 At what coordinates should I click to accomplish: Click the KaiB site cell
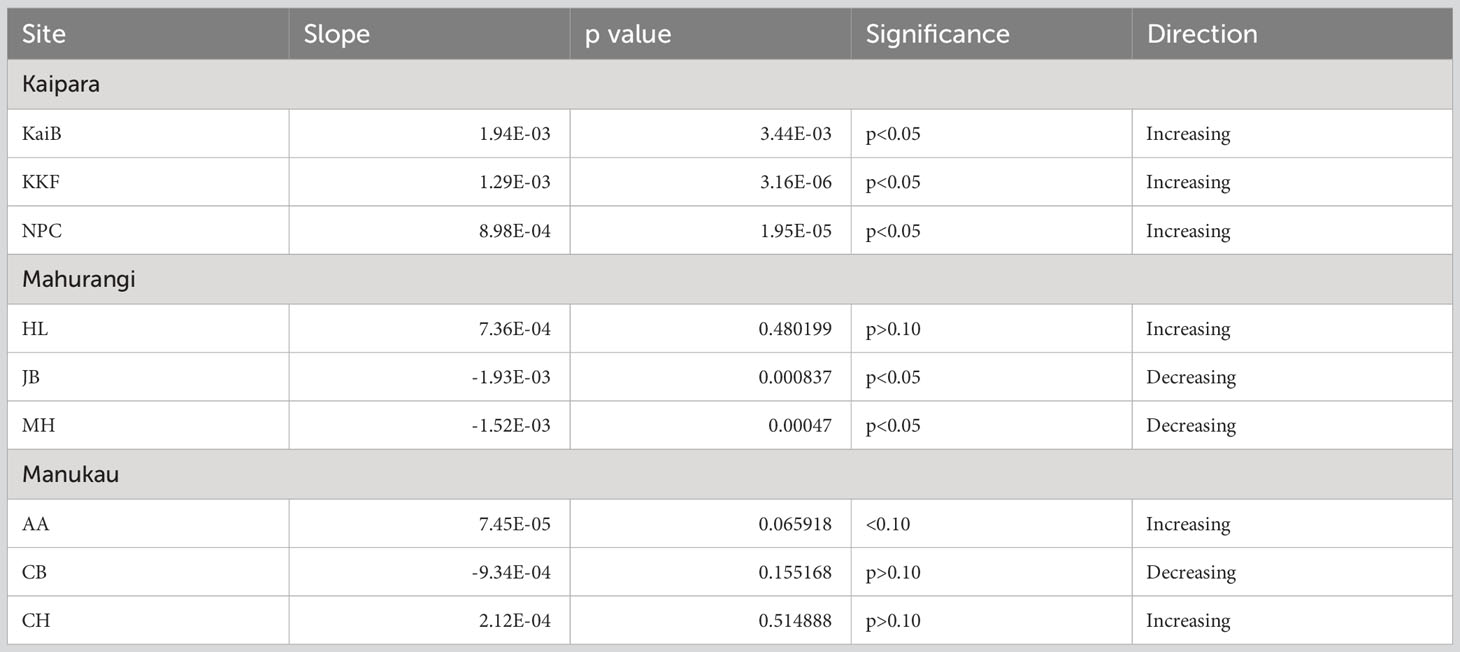[x=148, y=133]
